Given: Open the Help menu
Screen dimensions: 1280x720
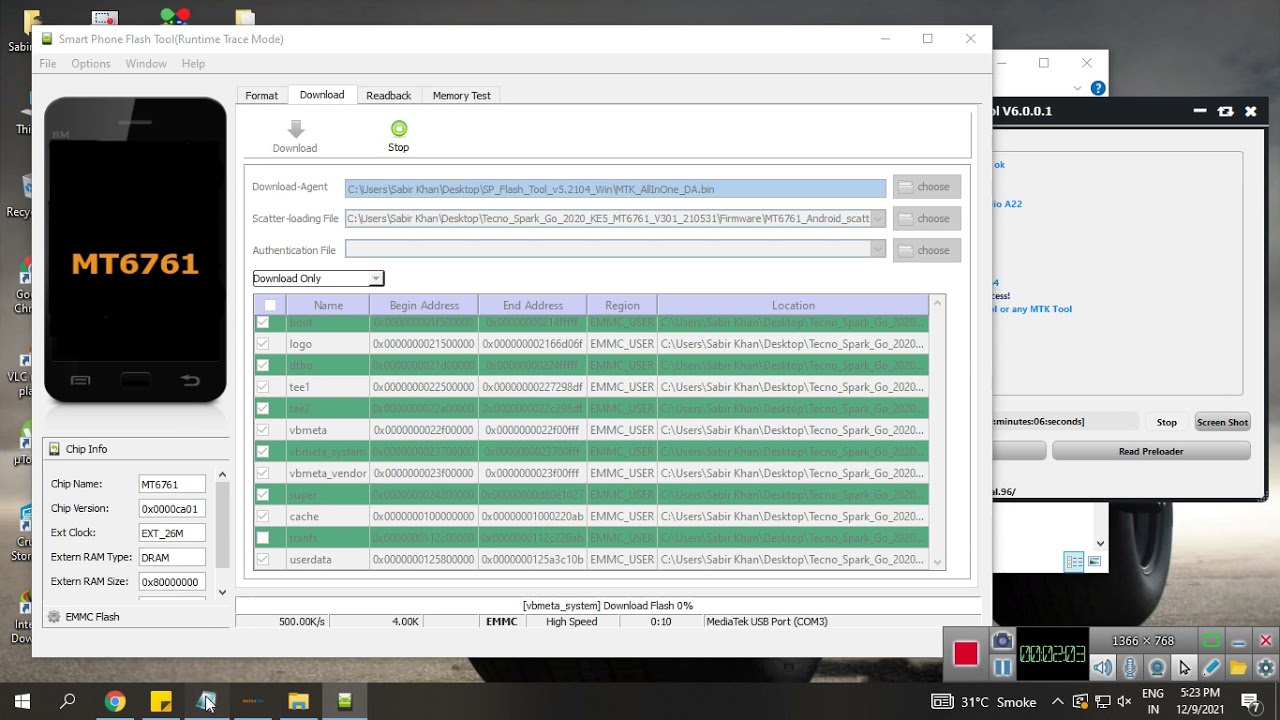Looking at the screenshot, I should coord(193,63).
